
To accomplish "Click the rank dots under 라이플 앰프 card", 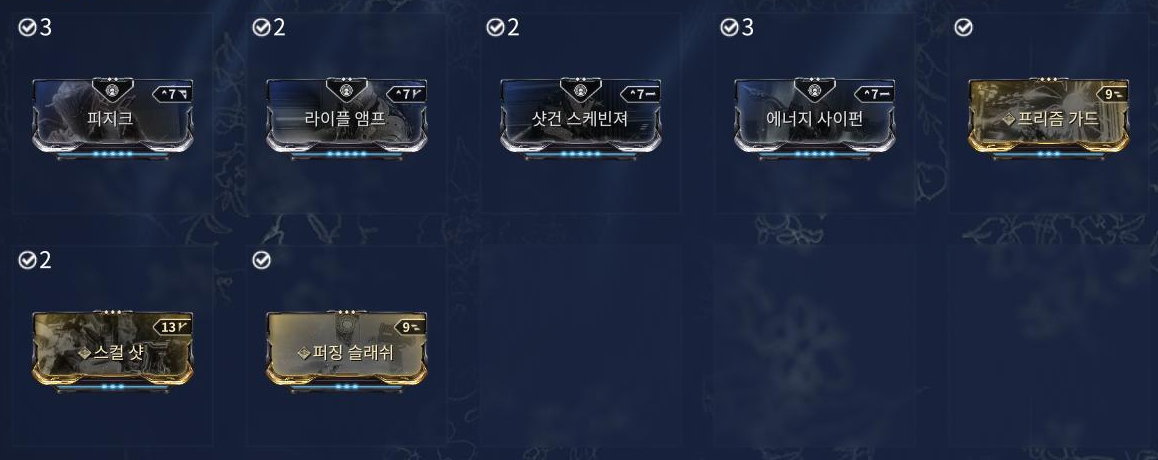I will point(347,154).
